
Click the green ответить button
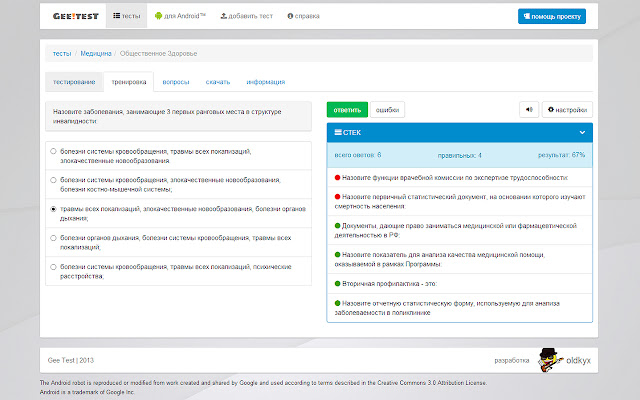347,110
